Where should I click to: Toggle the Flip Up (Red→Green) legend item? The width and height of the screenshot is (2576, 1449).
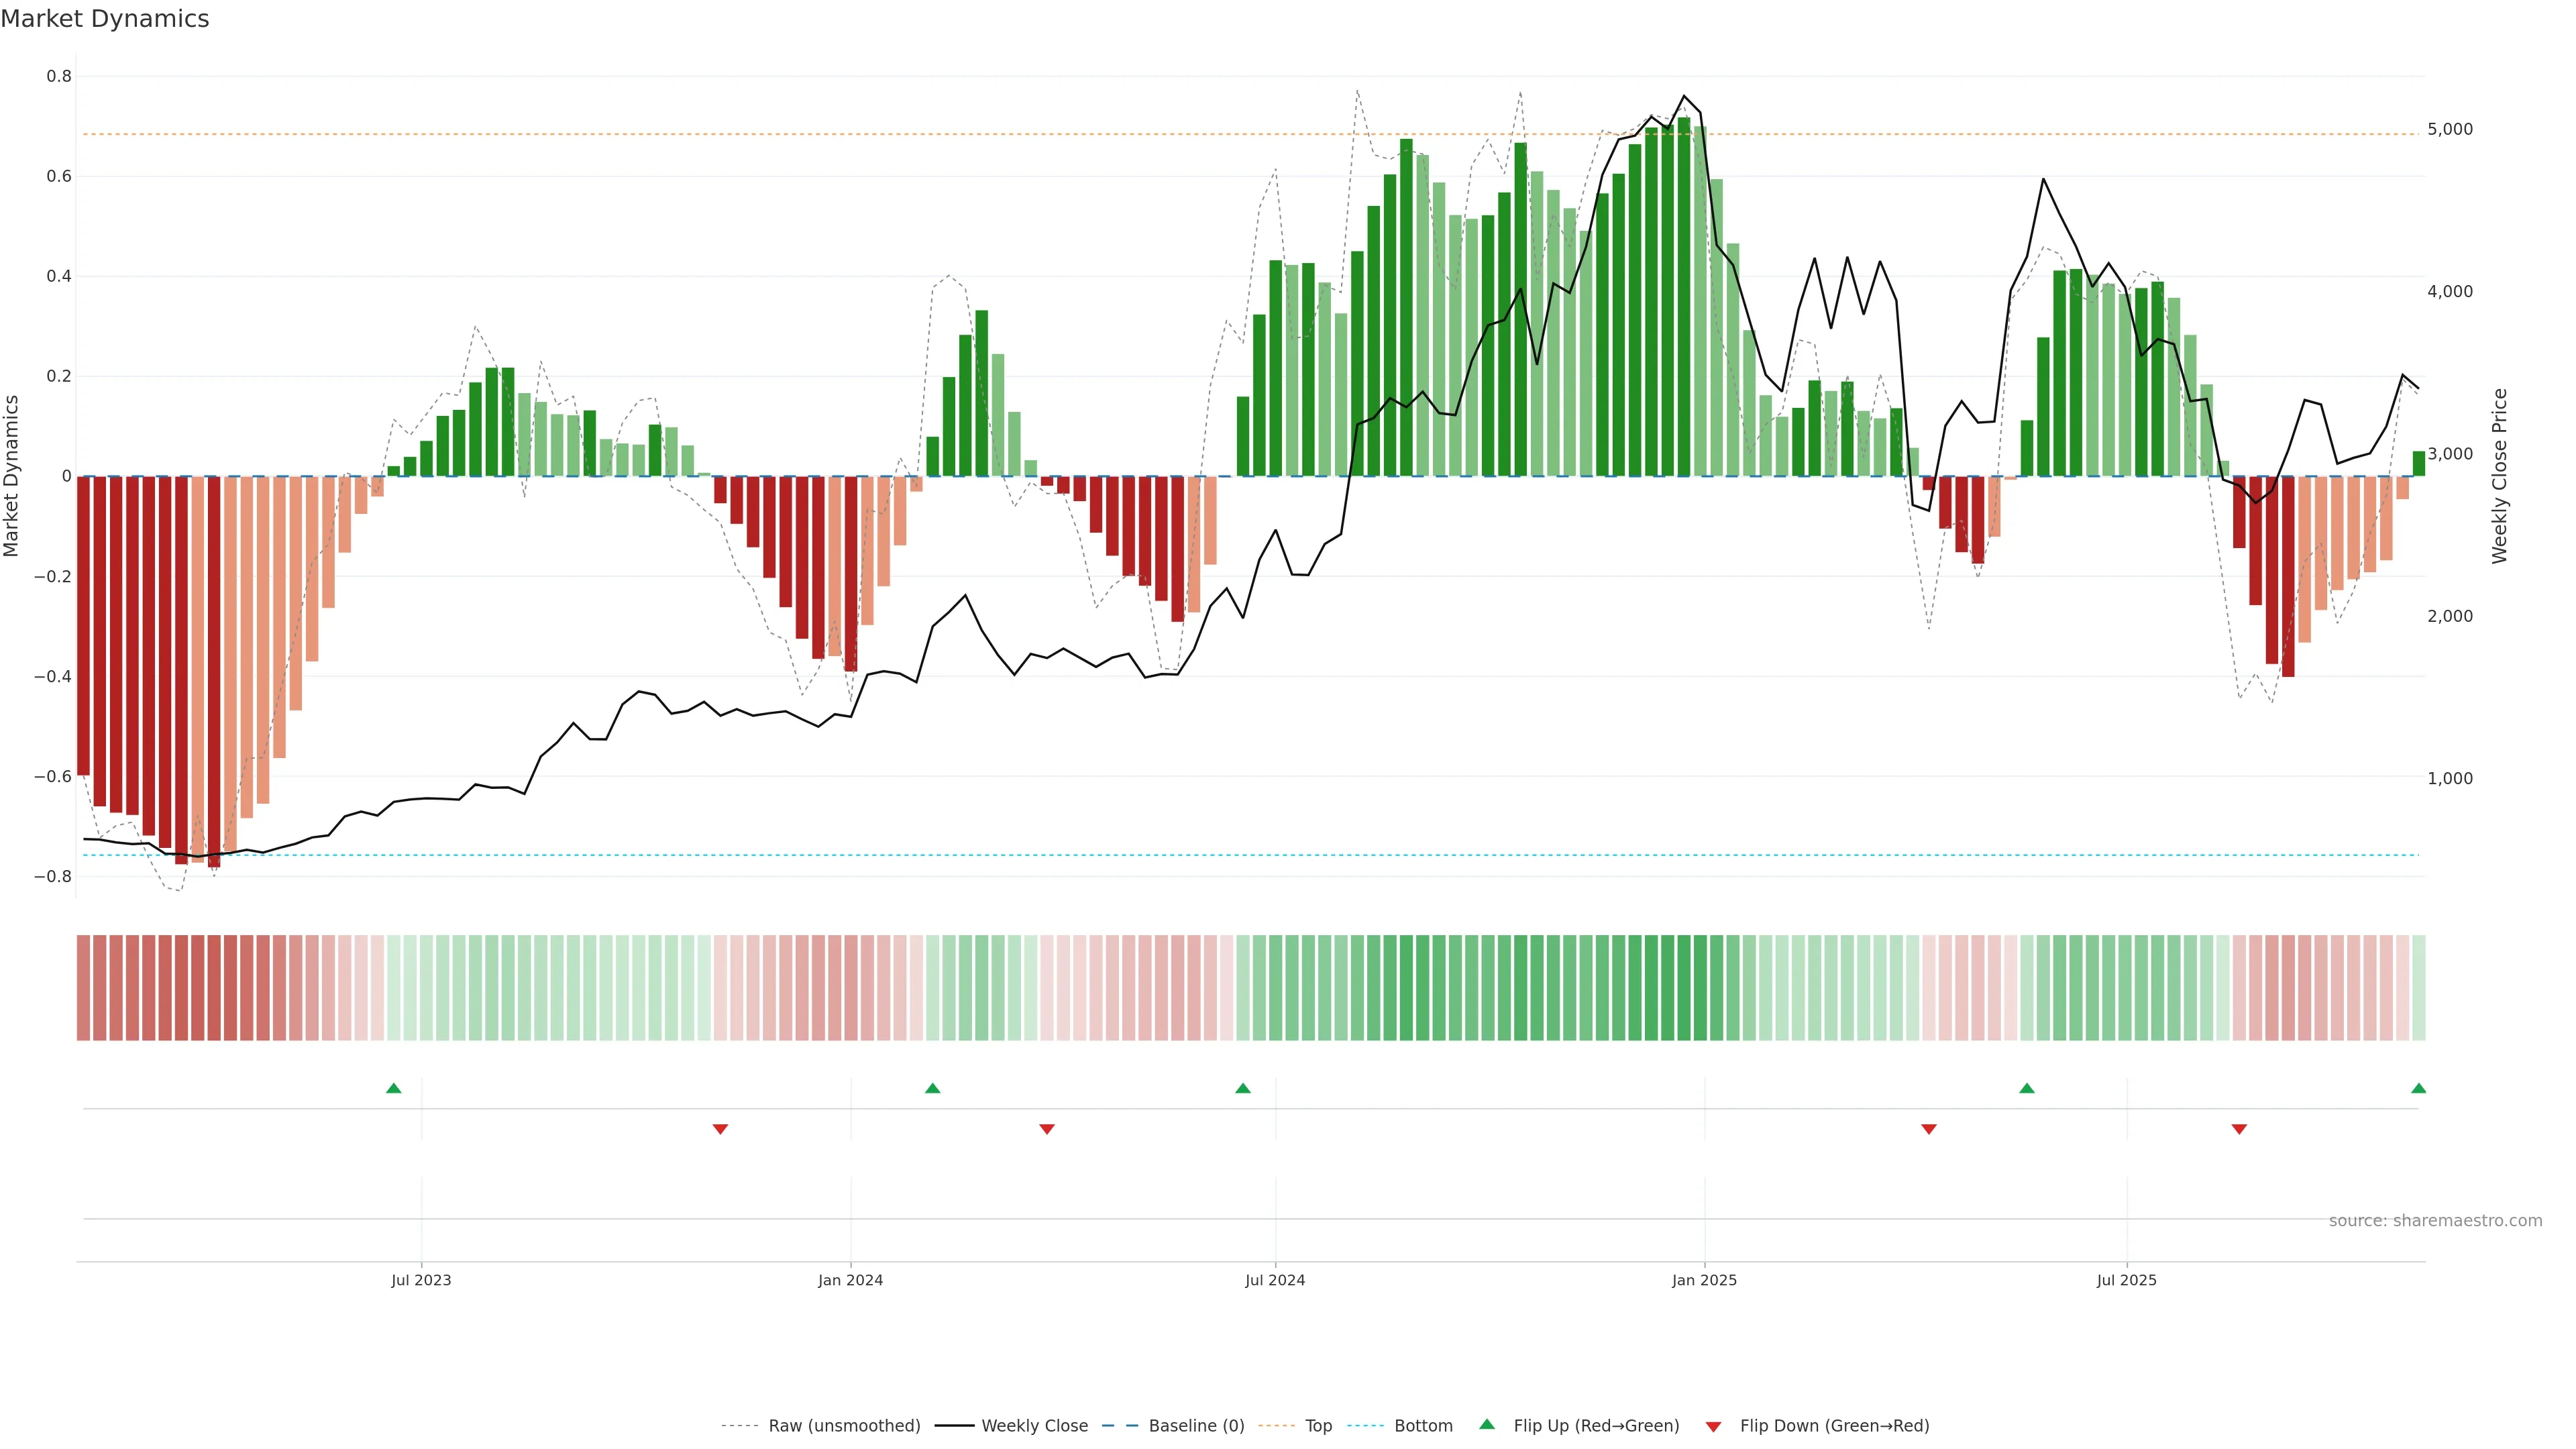tap(1596, 1426)
